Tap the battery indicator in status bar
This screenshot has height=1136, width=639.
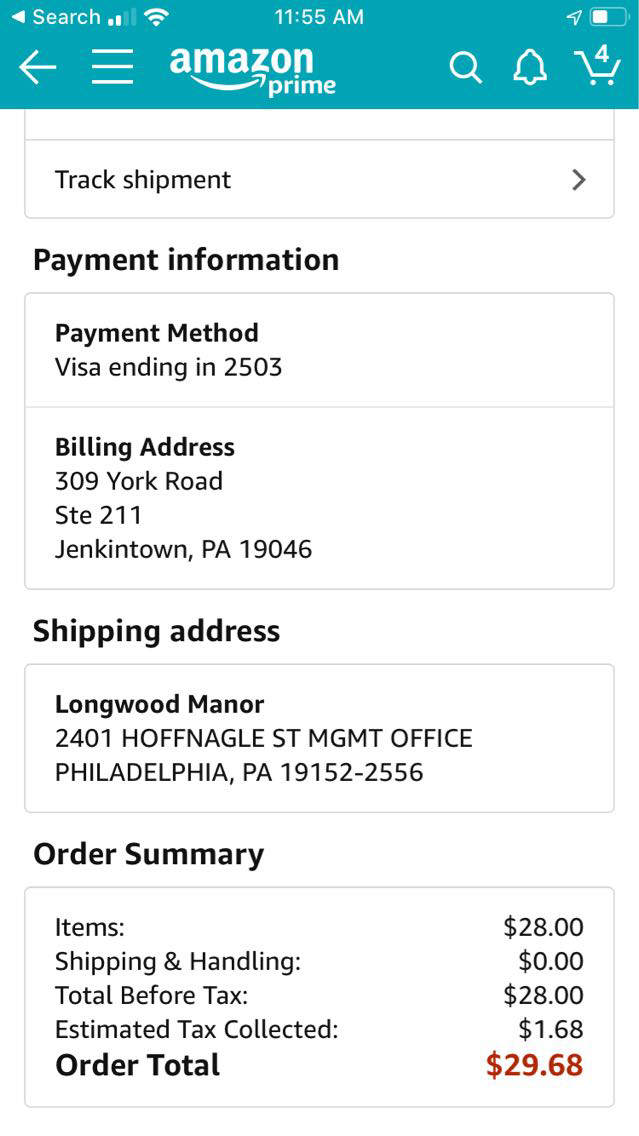click(x=607, y=17)
